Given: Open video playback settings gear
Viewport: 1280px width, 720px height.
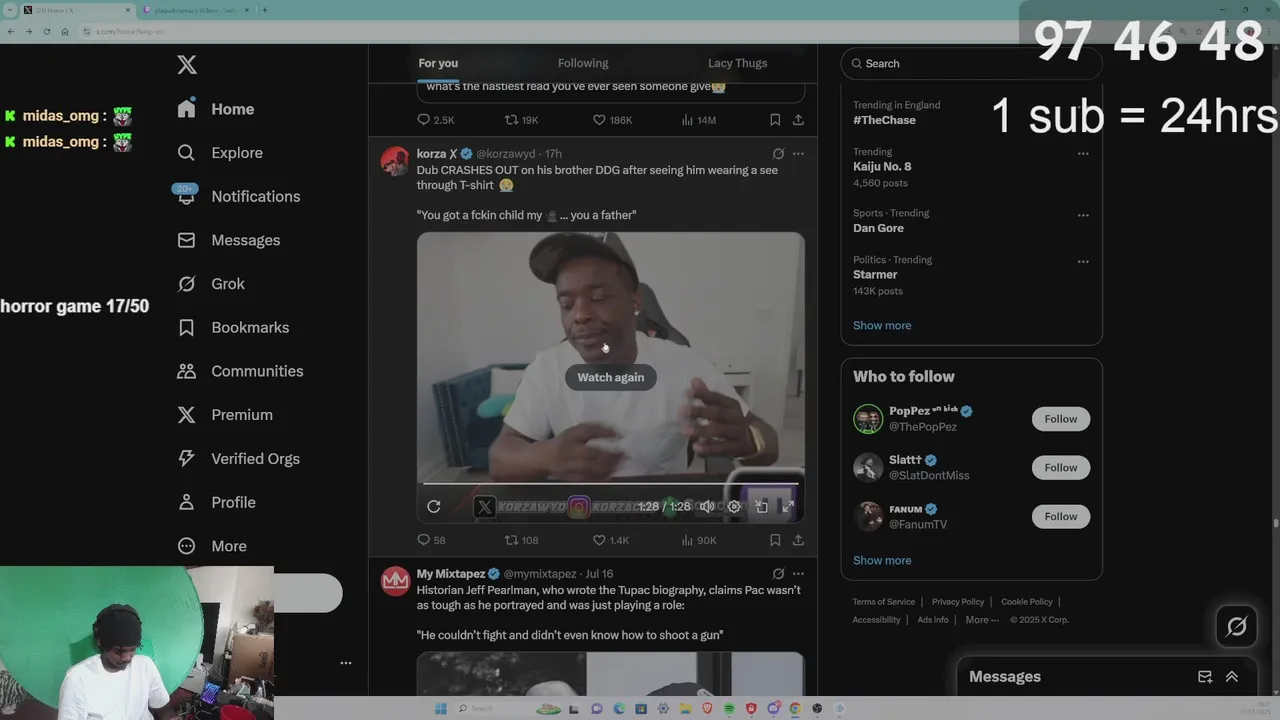Looking at the screenshot, I should 734,507.
